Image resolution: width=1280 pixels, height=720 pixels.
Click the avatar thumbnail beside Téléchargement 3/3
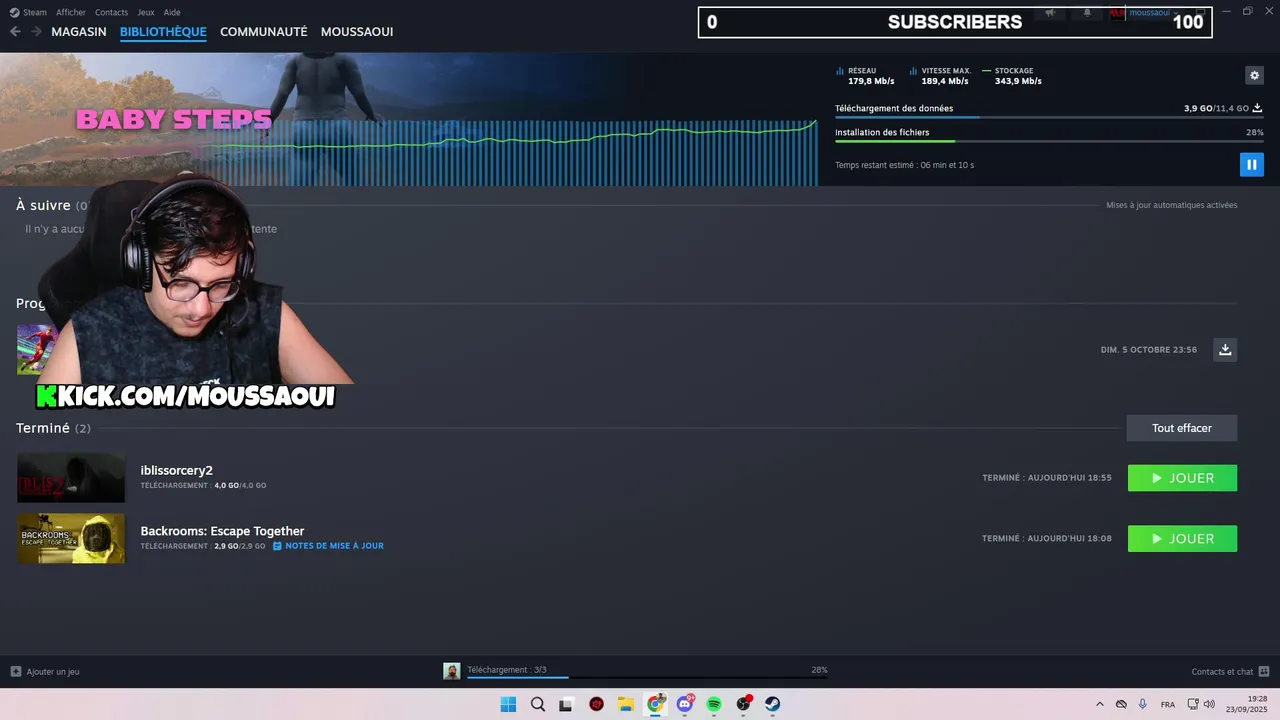(x=452, y=671)
